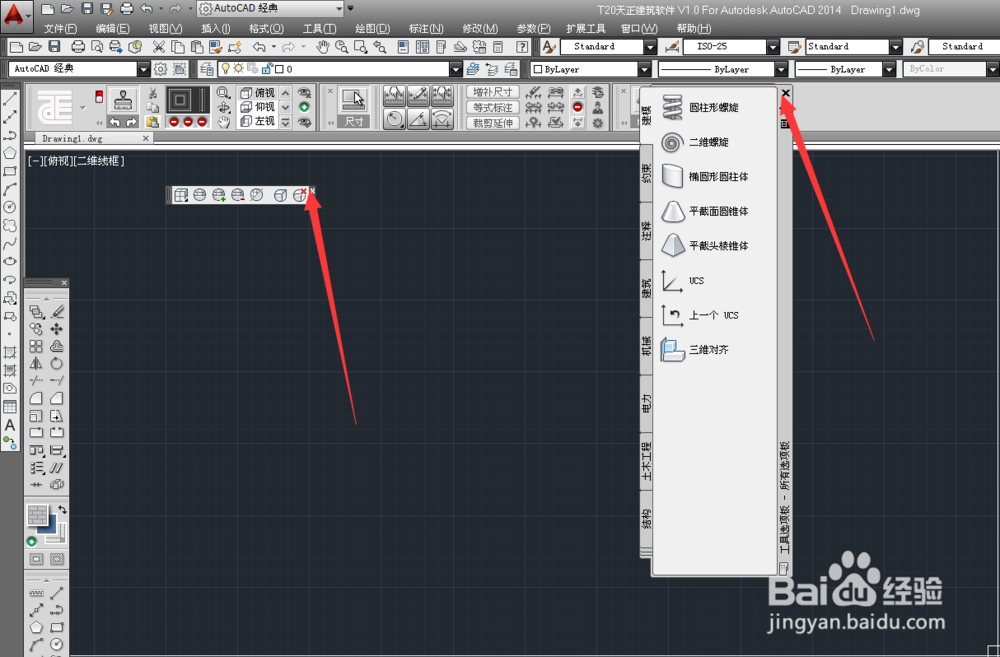Click the brick hatch pattern swatch
Image resolution: width=1000 pixels, height=657 pixels.
(x=38, y=515)
